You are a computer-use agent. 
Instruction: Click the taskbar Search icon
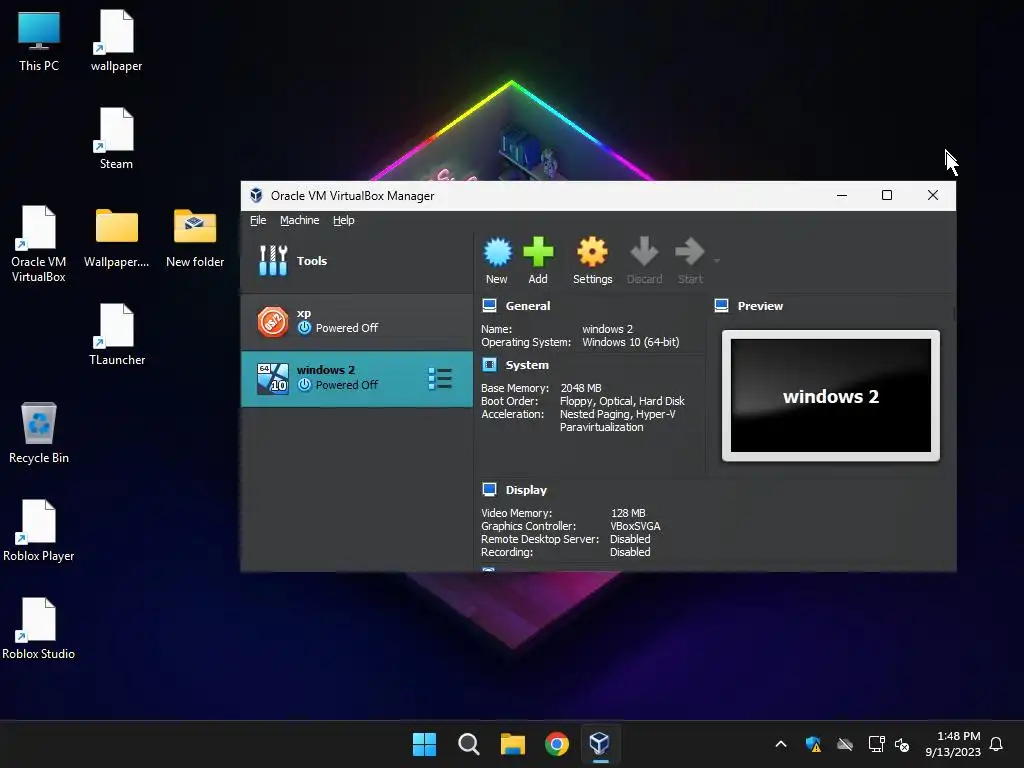pos(468,744)
